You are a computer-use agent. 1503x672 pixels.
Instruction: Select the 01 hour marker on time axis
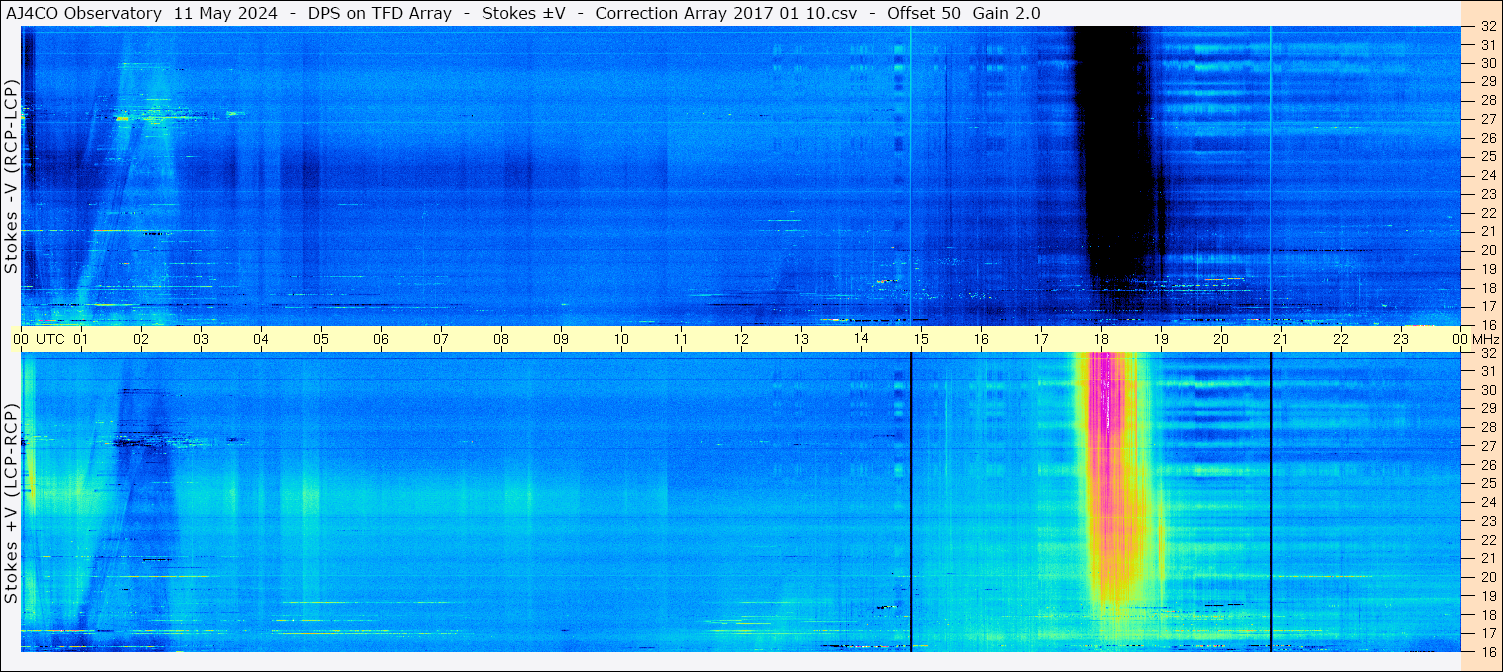pos(81,340)
